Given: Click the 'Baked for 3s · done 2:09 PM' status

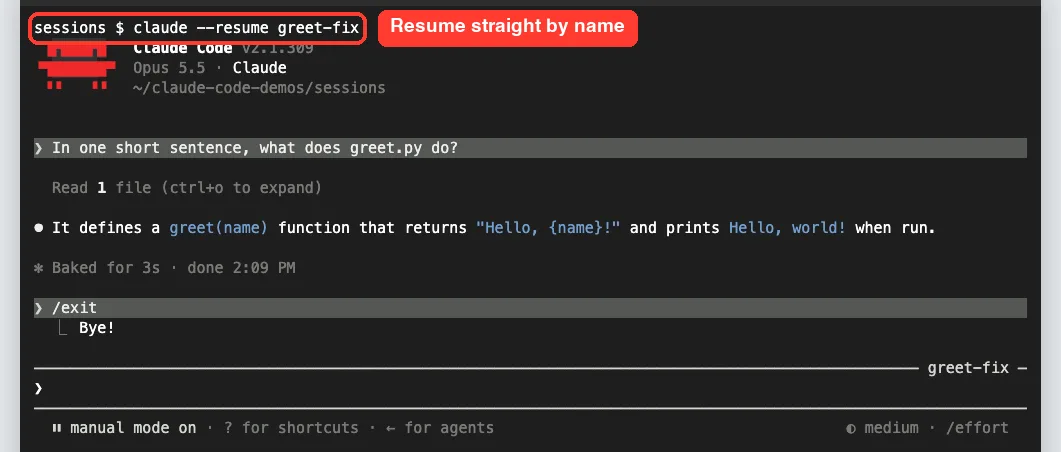Looking at the screenshot, I should (173, 268).
